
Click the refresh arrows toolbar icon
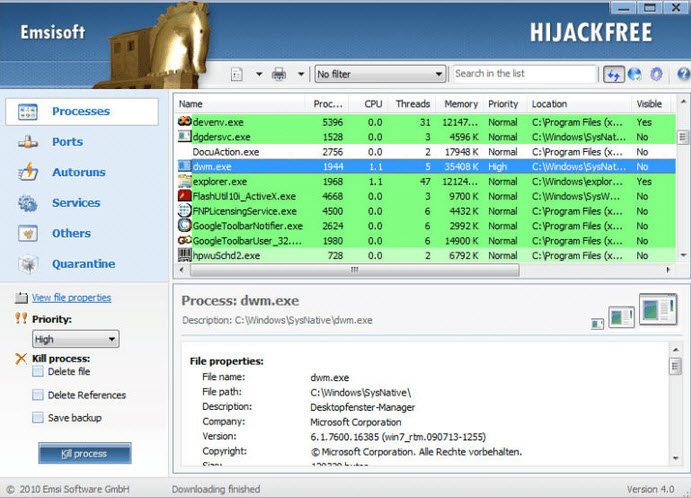(x=613, y=74)
